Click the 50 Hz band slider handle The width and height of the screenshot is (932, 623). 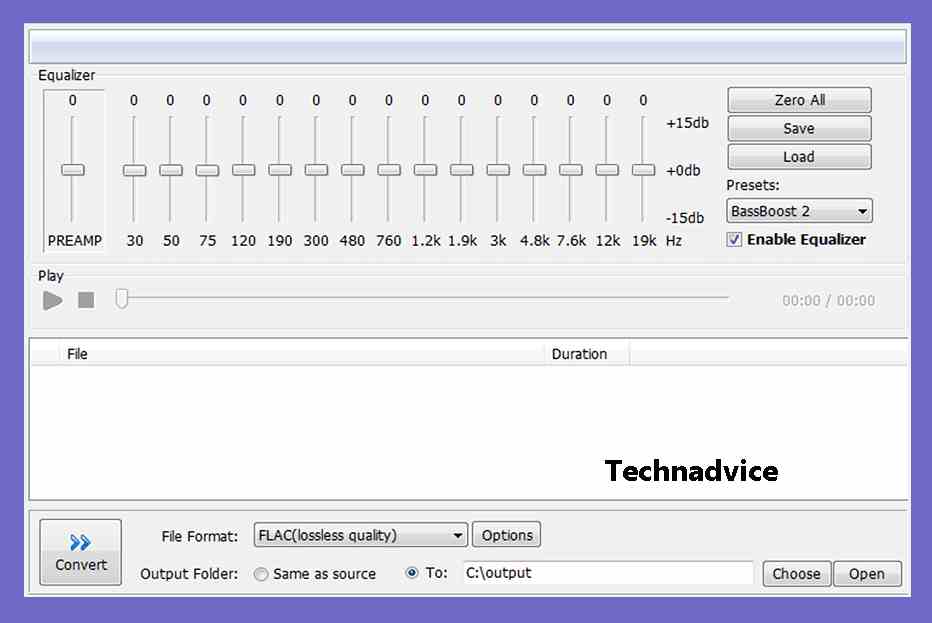tap(171, 171)
